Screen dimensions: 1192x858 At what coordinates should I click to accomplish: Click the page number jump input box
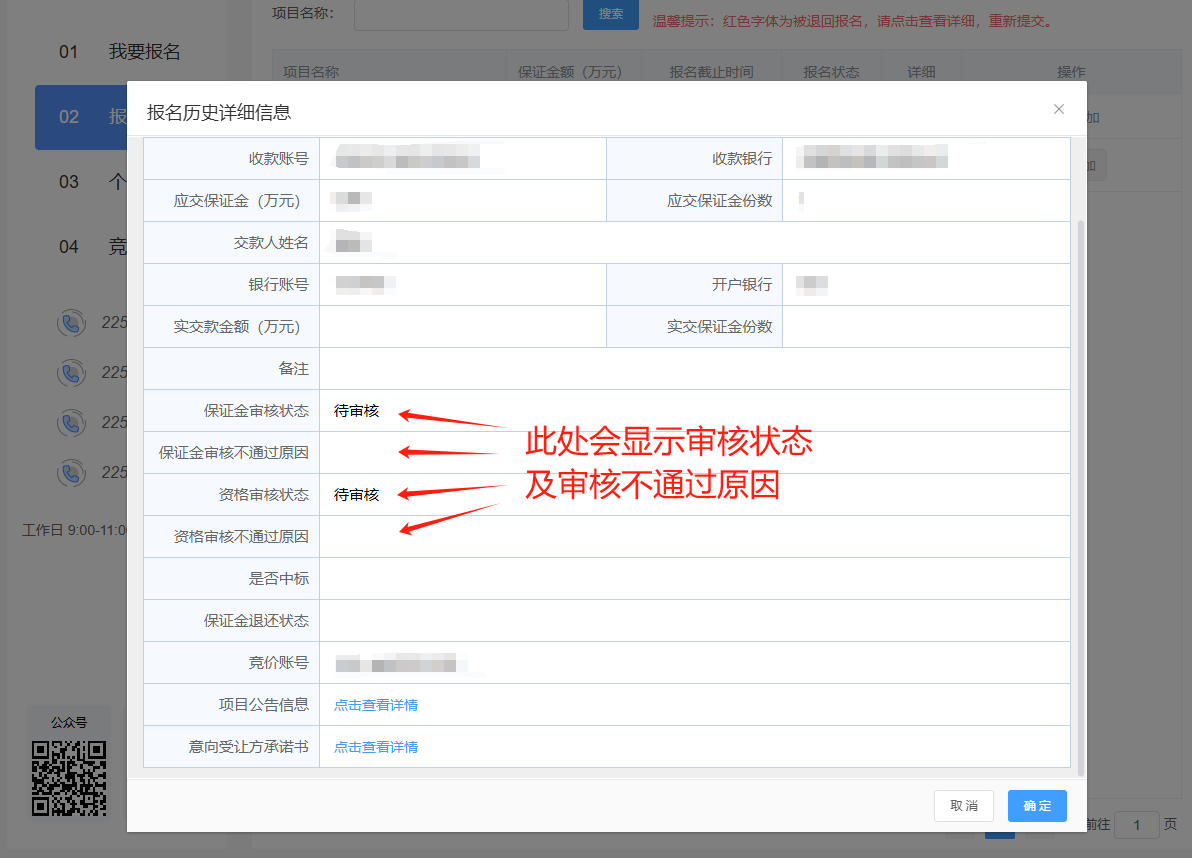point(1137,824)
